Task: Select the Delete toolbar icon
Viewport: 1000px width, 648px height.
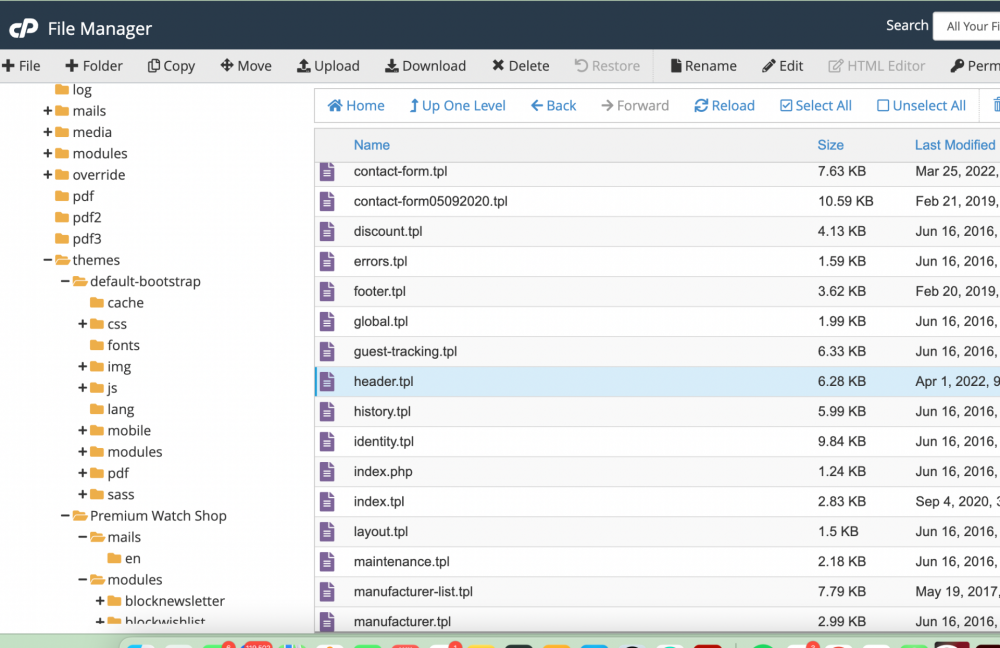Action: click(x=520, y=65)
